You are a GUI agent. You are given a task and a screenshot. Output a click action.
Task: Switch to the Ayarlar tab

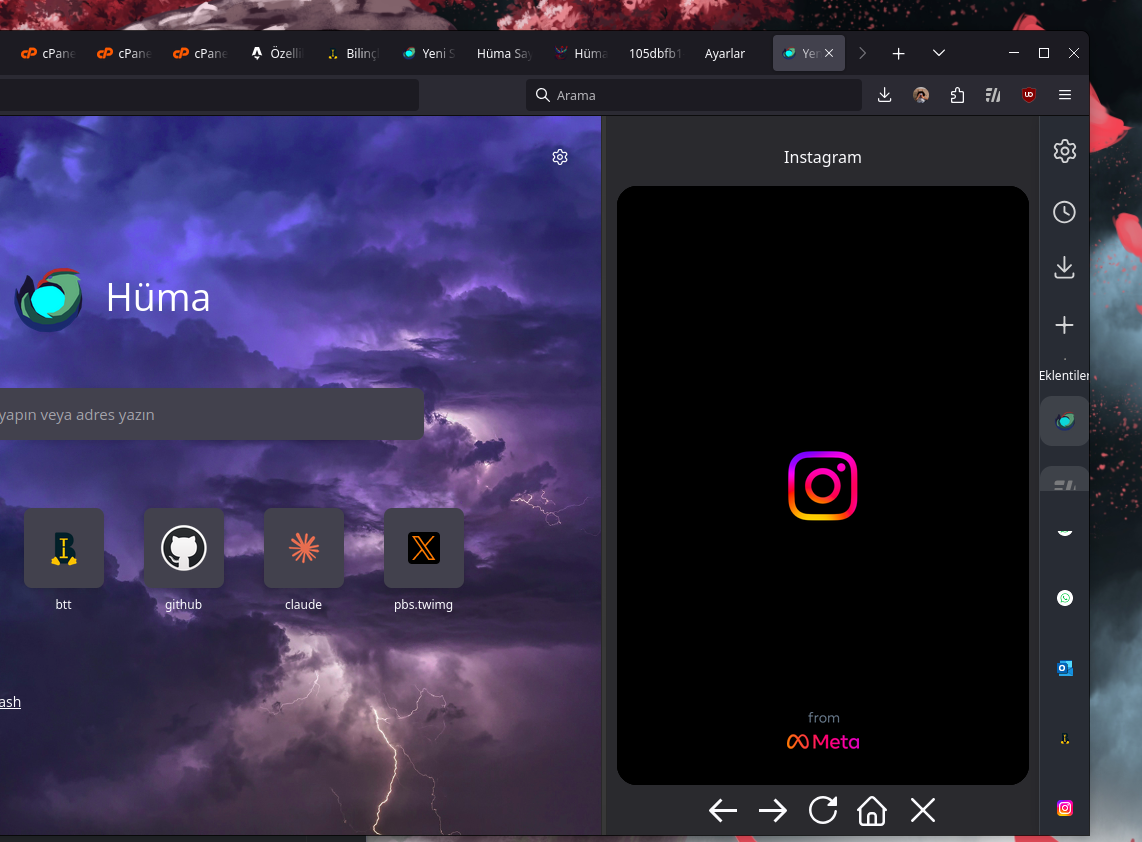click(x=725, y=53)
